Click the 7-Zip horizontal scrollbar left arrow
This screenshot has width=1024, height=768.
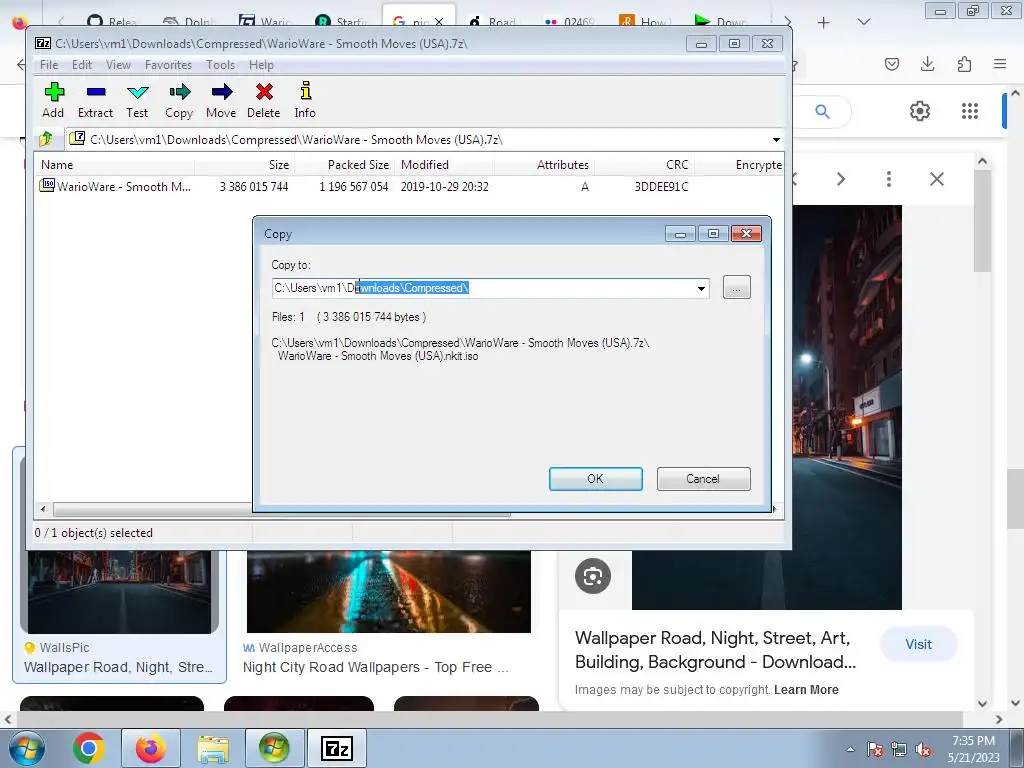(43, 509)
